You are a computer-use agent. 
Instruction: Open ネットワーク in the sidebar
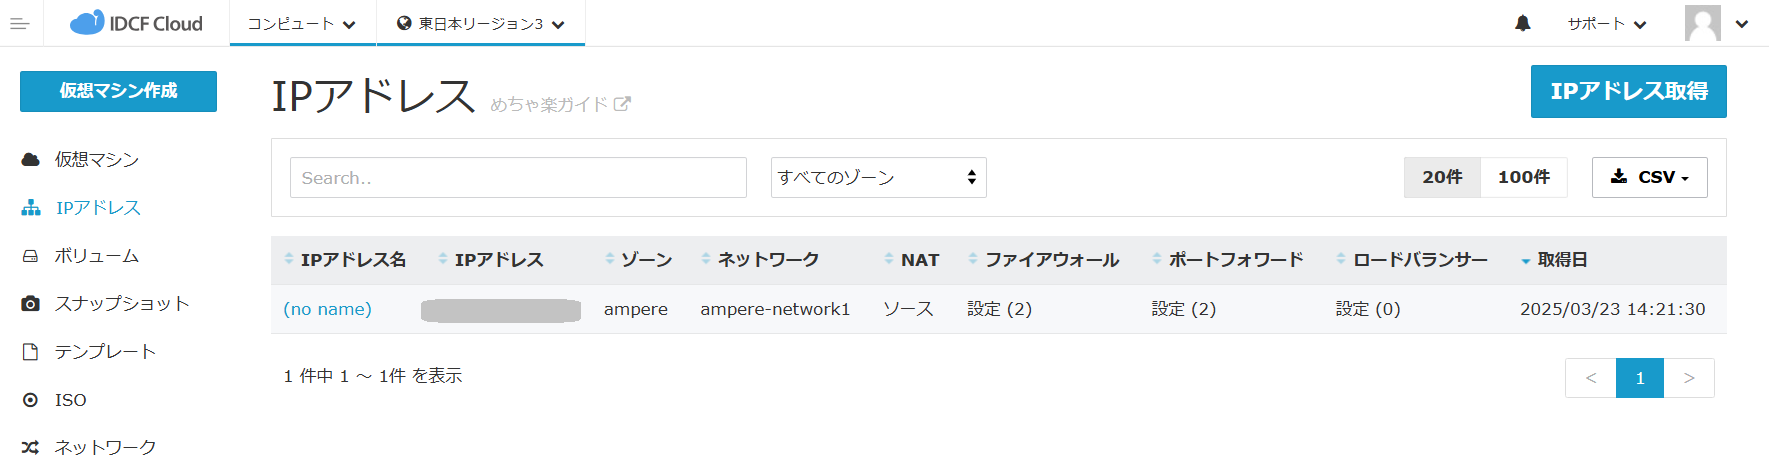tap(105, 447)
